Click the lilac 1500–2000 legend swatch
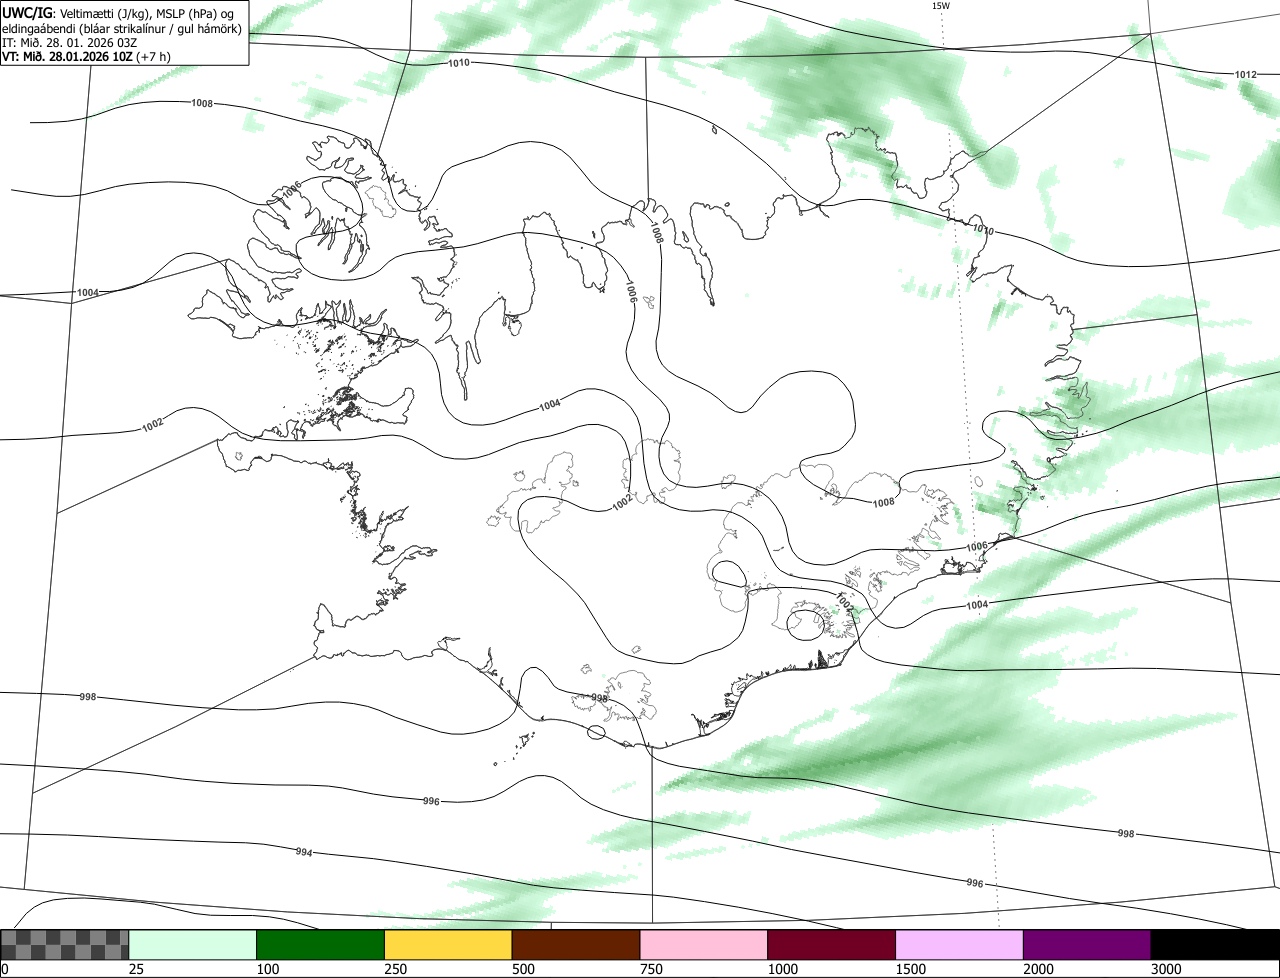The width and height of the screenshot is (1280, 978). click(960, 944)
